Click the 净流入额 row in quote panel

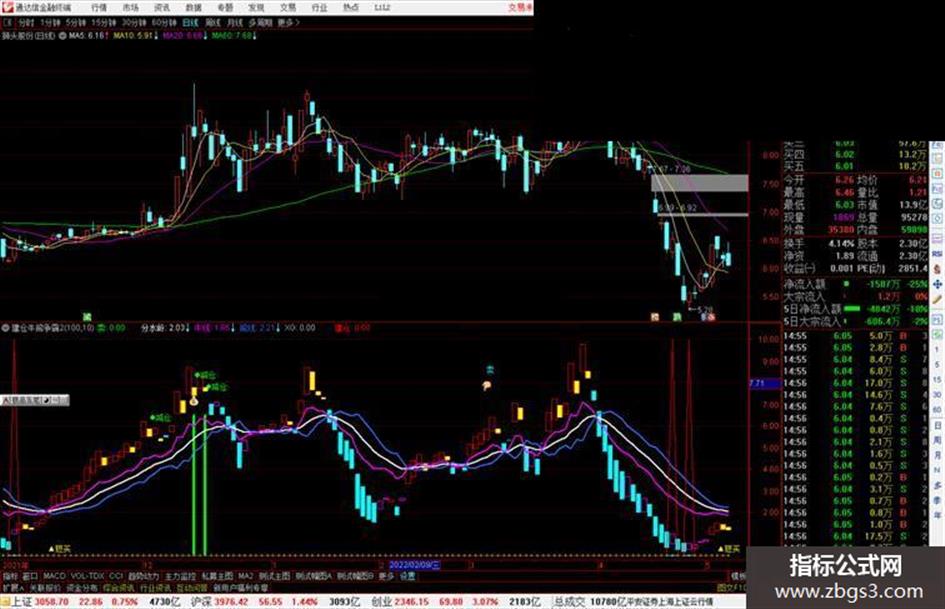[x=855, y=284]
